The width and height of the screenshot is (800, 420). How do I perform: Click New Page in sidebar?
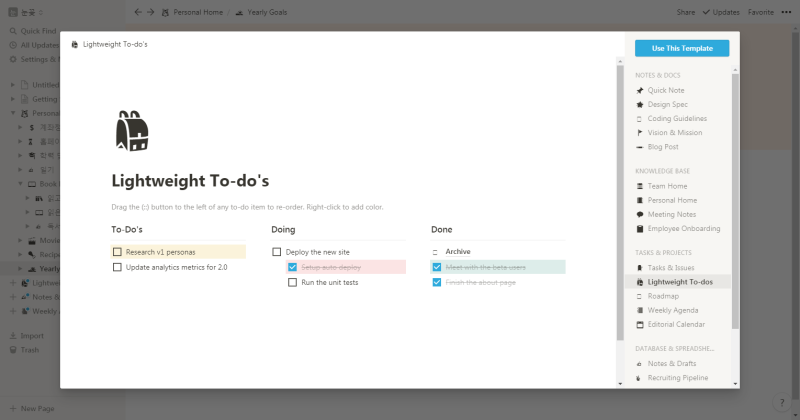coord(32,409)
